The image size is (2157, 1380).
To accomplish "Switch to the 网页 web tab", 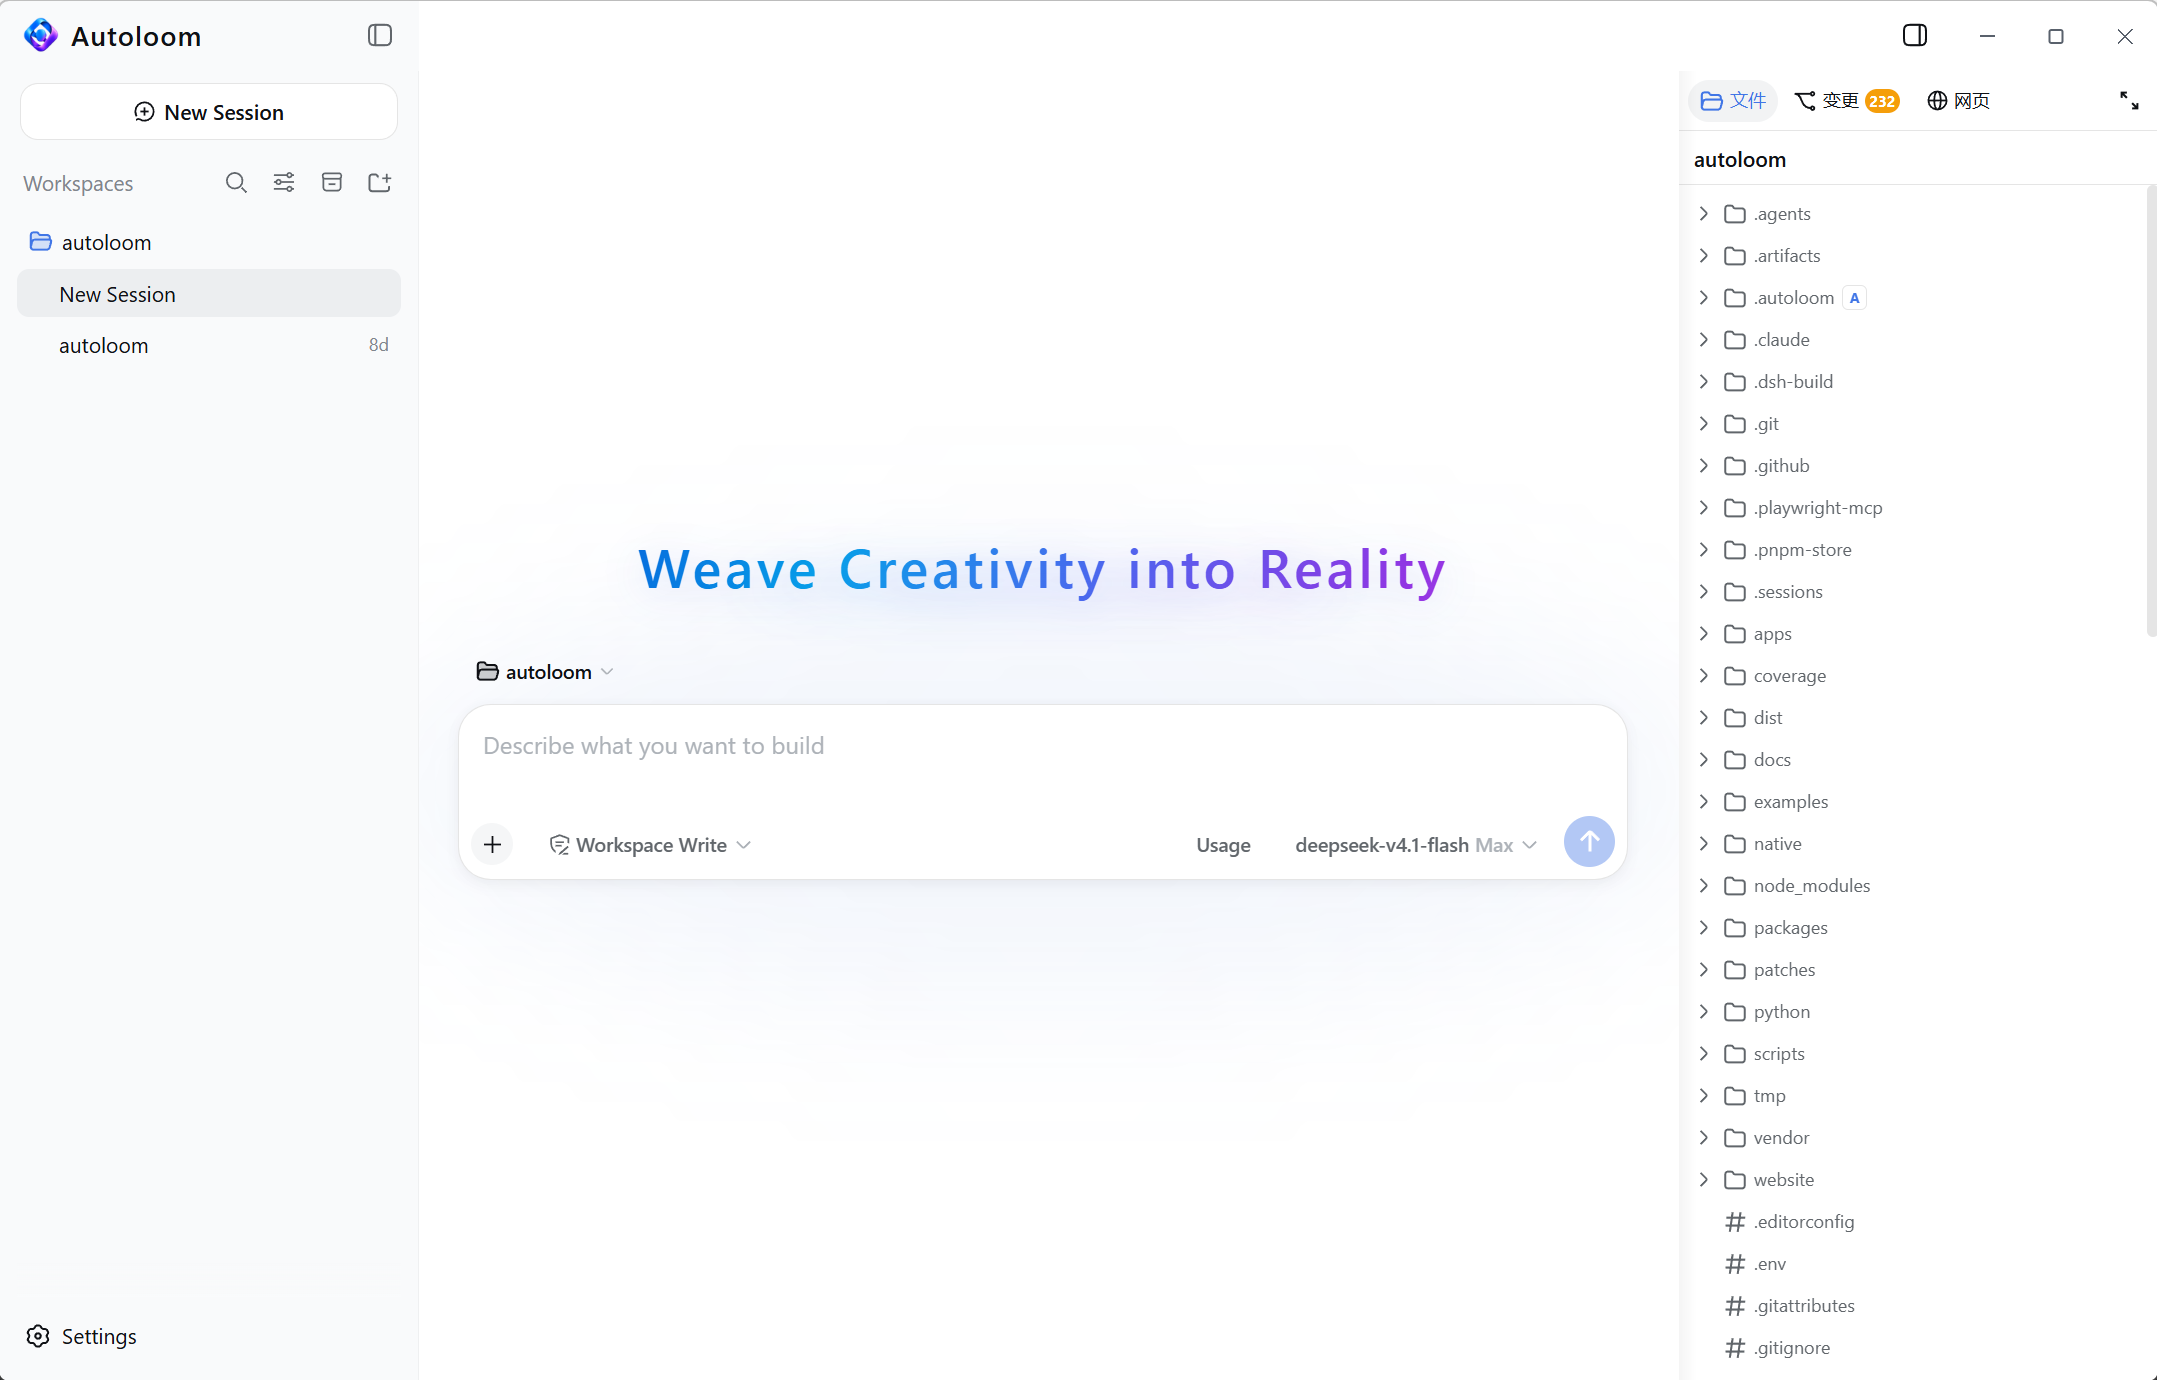I will (x=1959, y=101).
